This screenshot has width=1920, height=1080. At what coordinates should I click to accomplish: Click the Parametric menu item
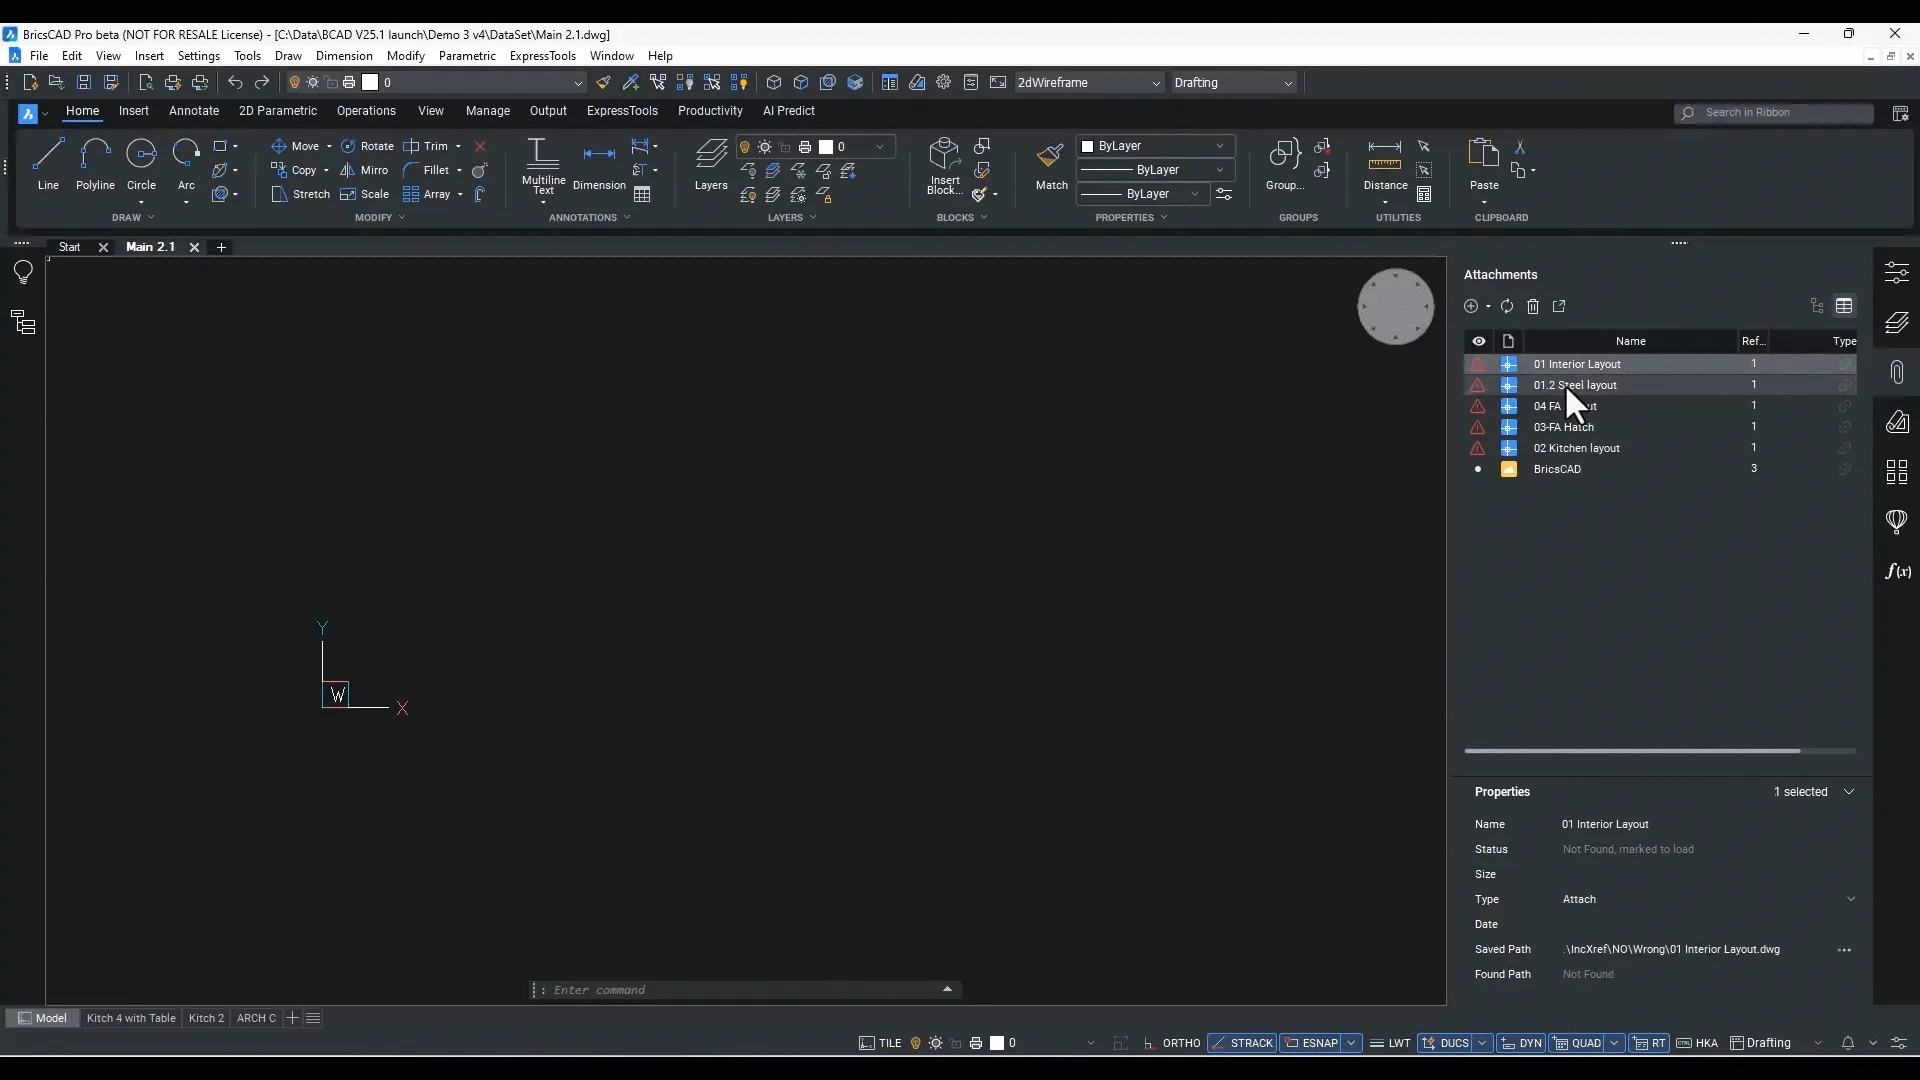point(467,55)
